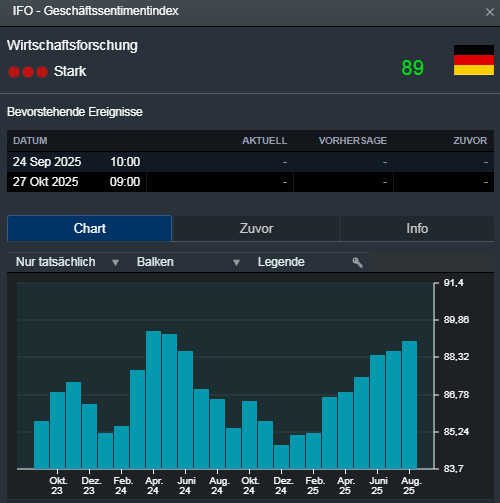This screenshot has height=503, width=500.
Task: Click the 91,4 axis label
Action: click(x=453, y=283)
